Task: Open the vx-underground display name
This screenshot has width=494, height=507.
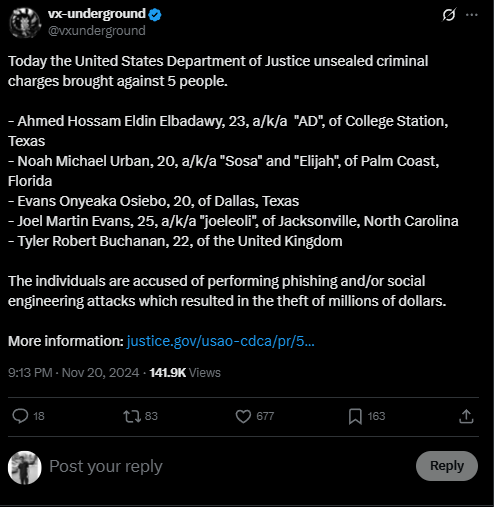Action: 97,14
